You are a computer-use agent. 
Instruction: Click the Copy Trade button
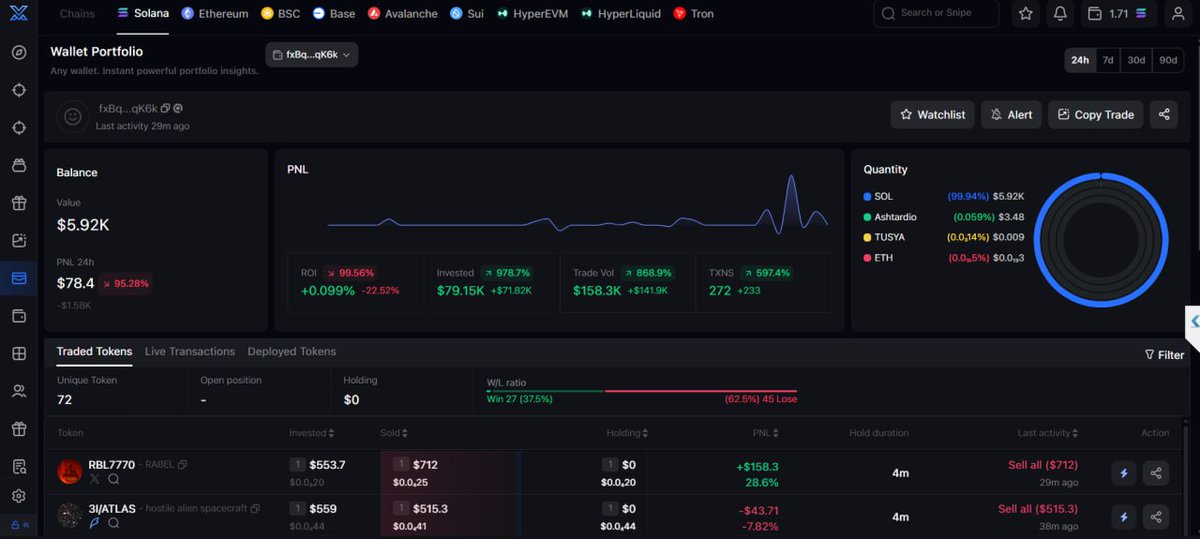tap(1095, 114)
